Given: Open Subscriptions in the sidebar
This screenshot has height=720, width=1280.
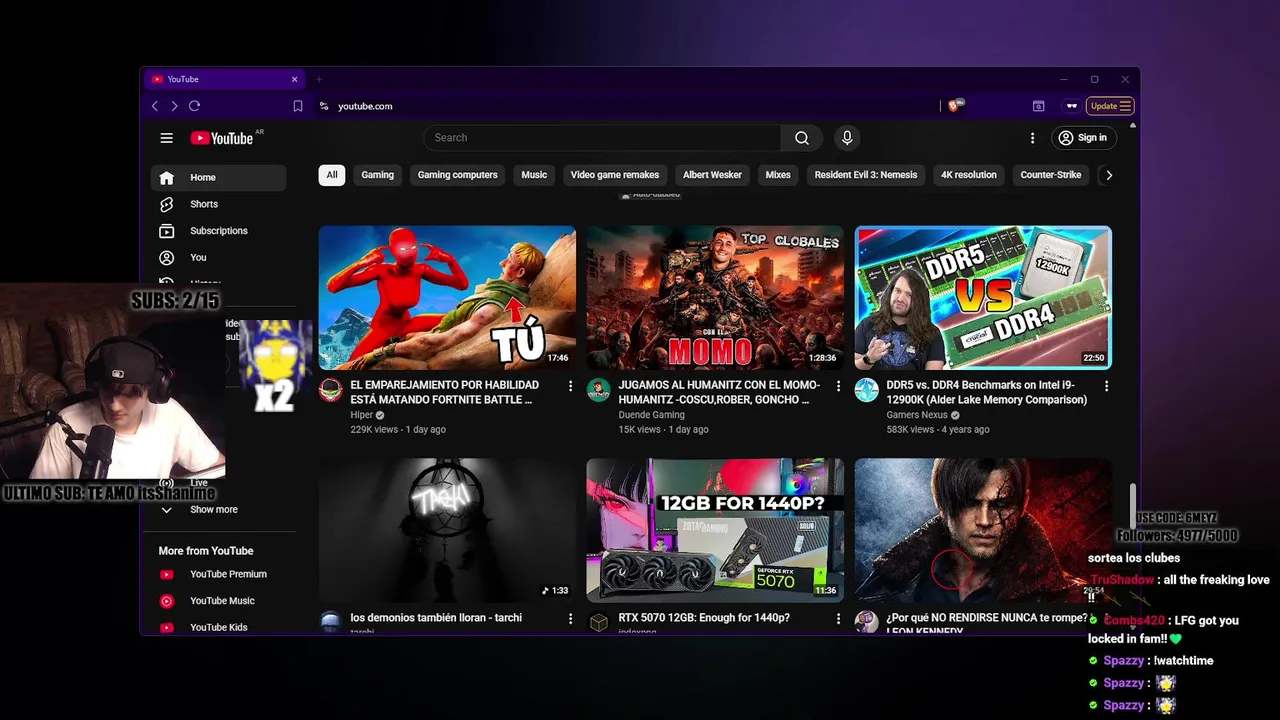Looking at the screenshot, I should (218, 231).
